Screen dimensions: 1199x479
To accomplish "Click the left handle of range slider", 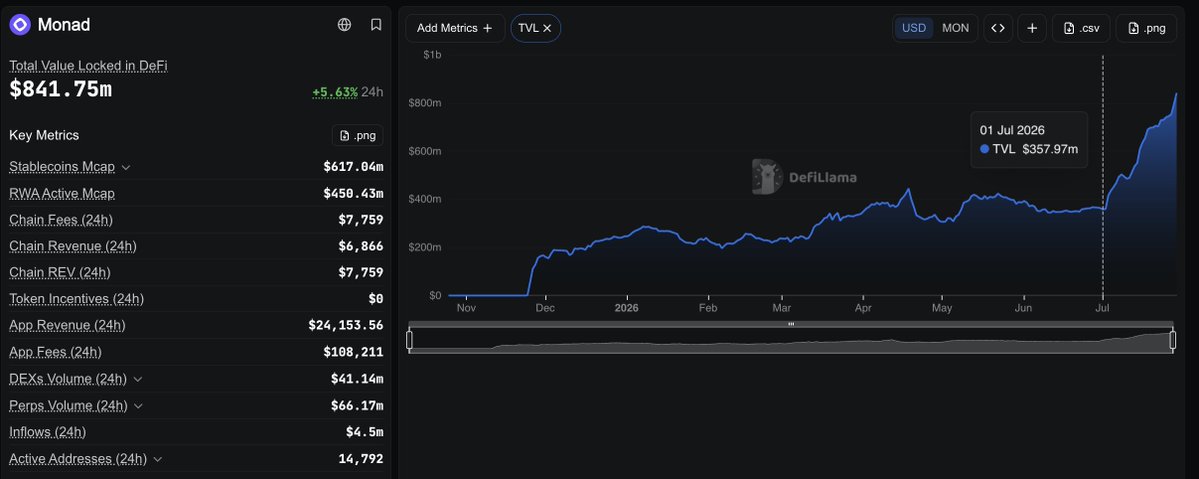I will pyautogui.click(x=410, y=341).
